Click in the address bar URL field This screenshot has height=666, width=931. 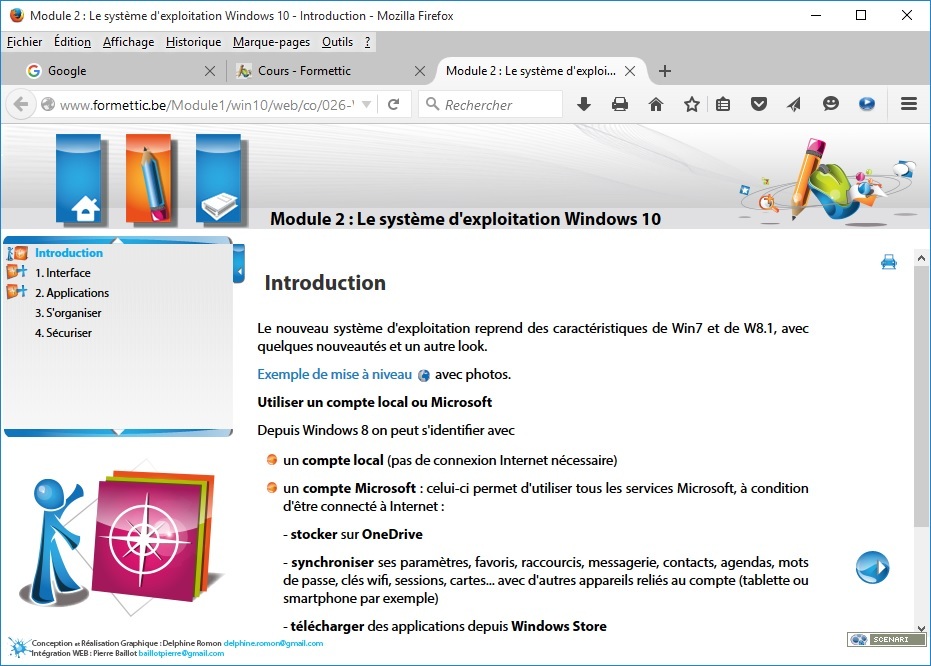207,104
